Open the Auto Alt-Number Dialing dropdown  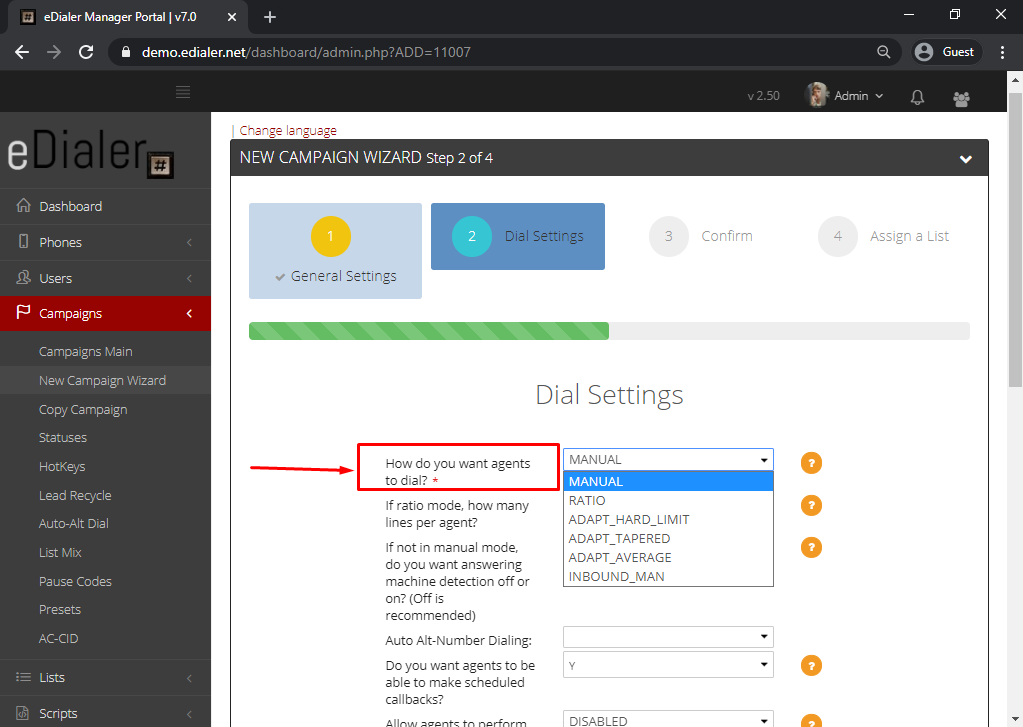click(x=668, y=637)
